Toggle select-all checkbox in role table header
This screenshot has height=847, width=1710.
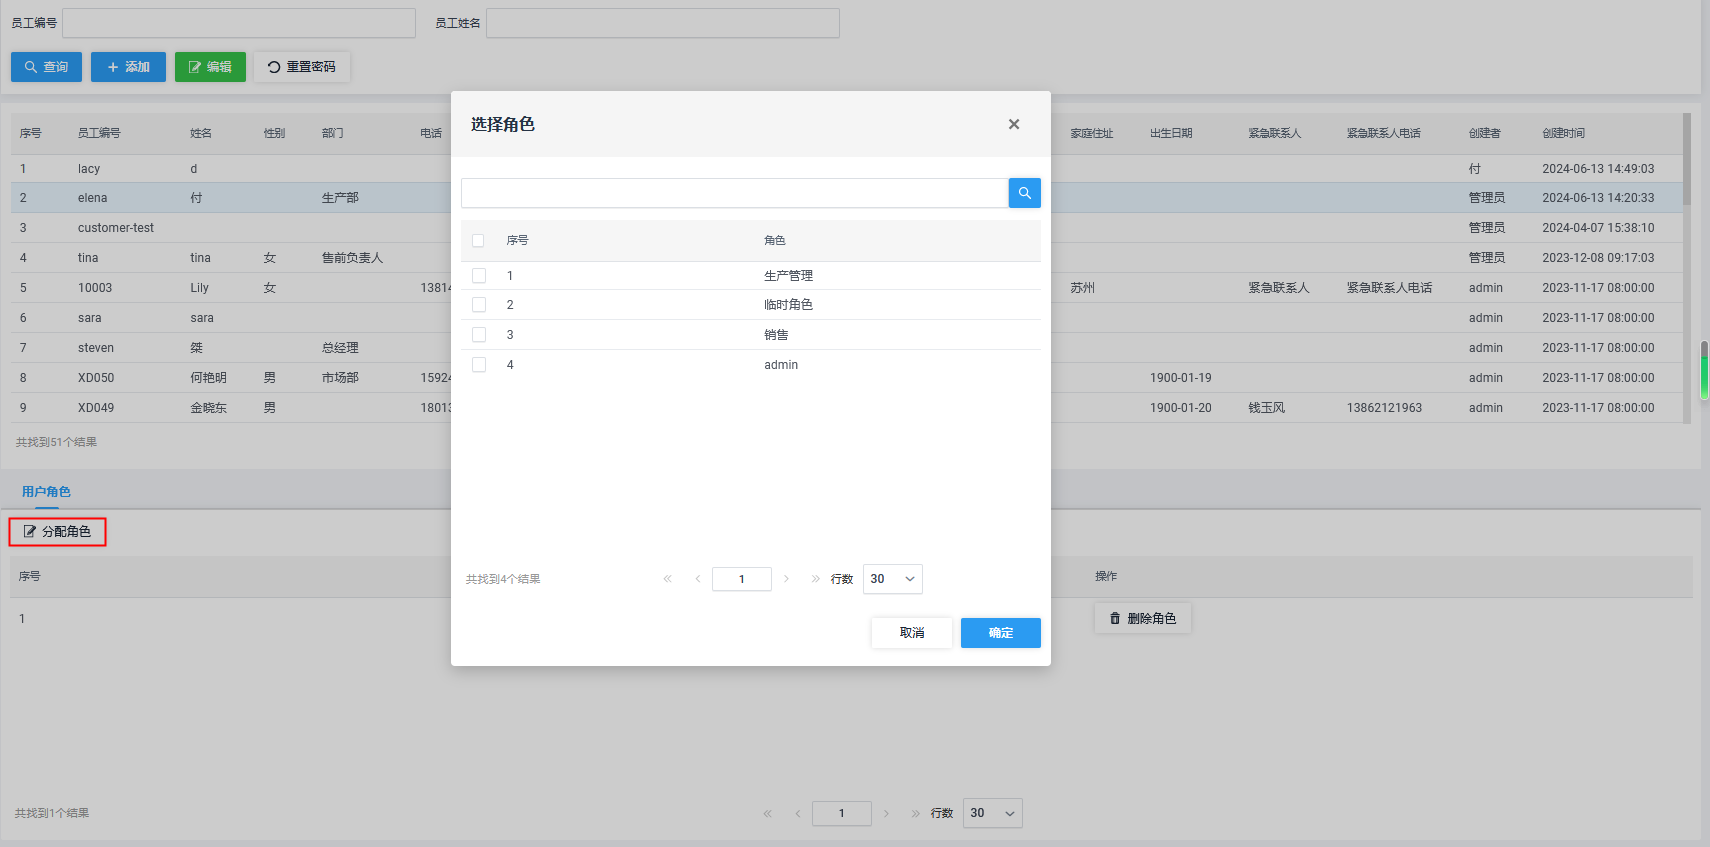pyautogui.click(x=478, y=240)
